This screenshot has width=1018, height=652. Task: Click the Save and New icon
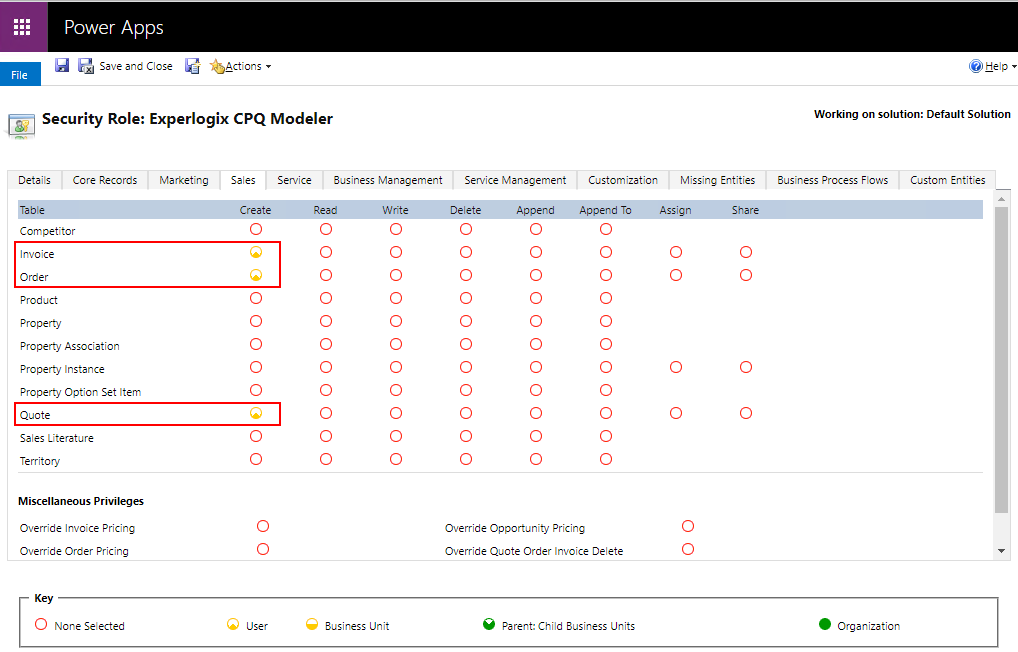[192, 66]
